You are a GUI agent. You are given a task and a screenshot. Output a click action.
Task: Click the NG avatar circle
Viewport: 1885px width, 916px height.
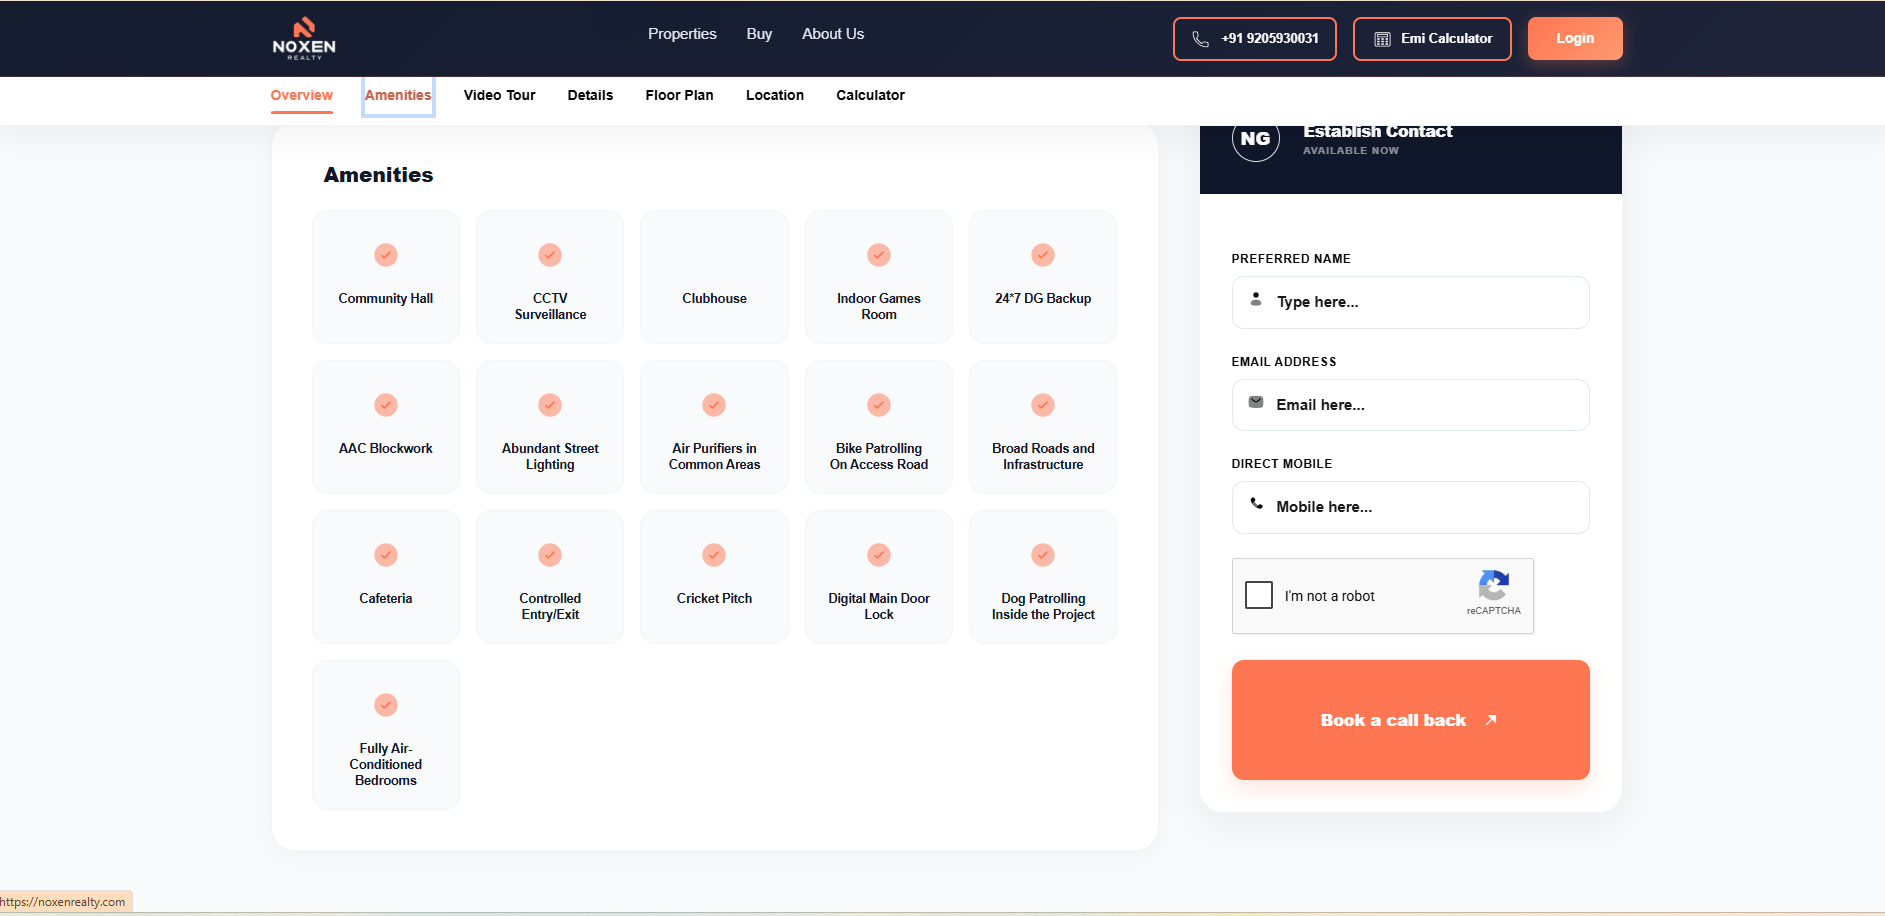click(1255, 139)
